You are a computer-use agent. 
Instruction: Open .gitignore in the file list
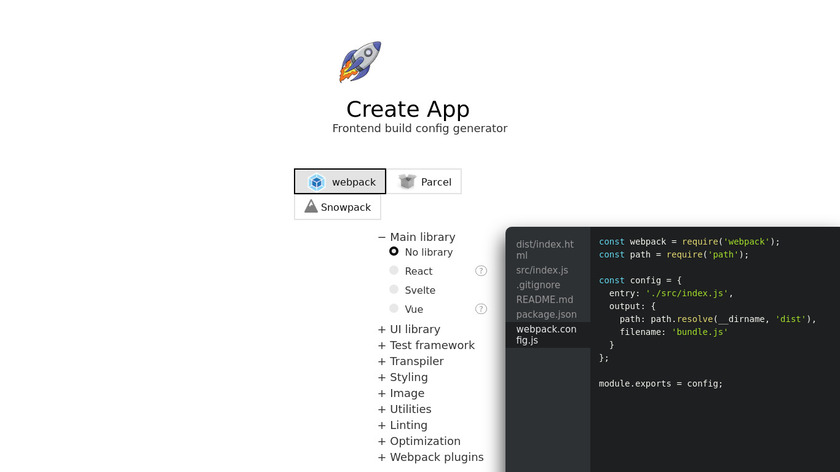548,285
